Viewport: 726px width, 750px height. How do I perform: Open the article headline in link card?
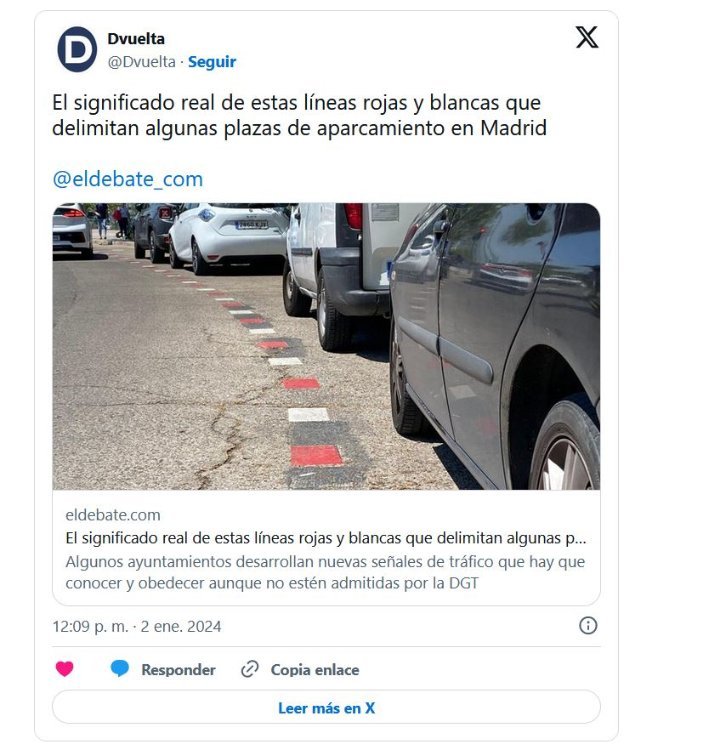point(326,538)
